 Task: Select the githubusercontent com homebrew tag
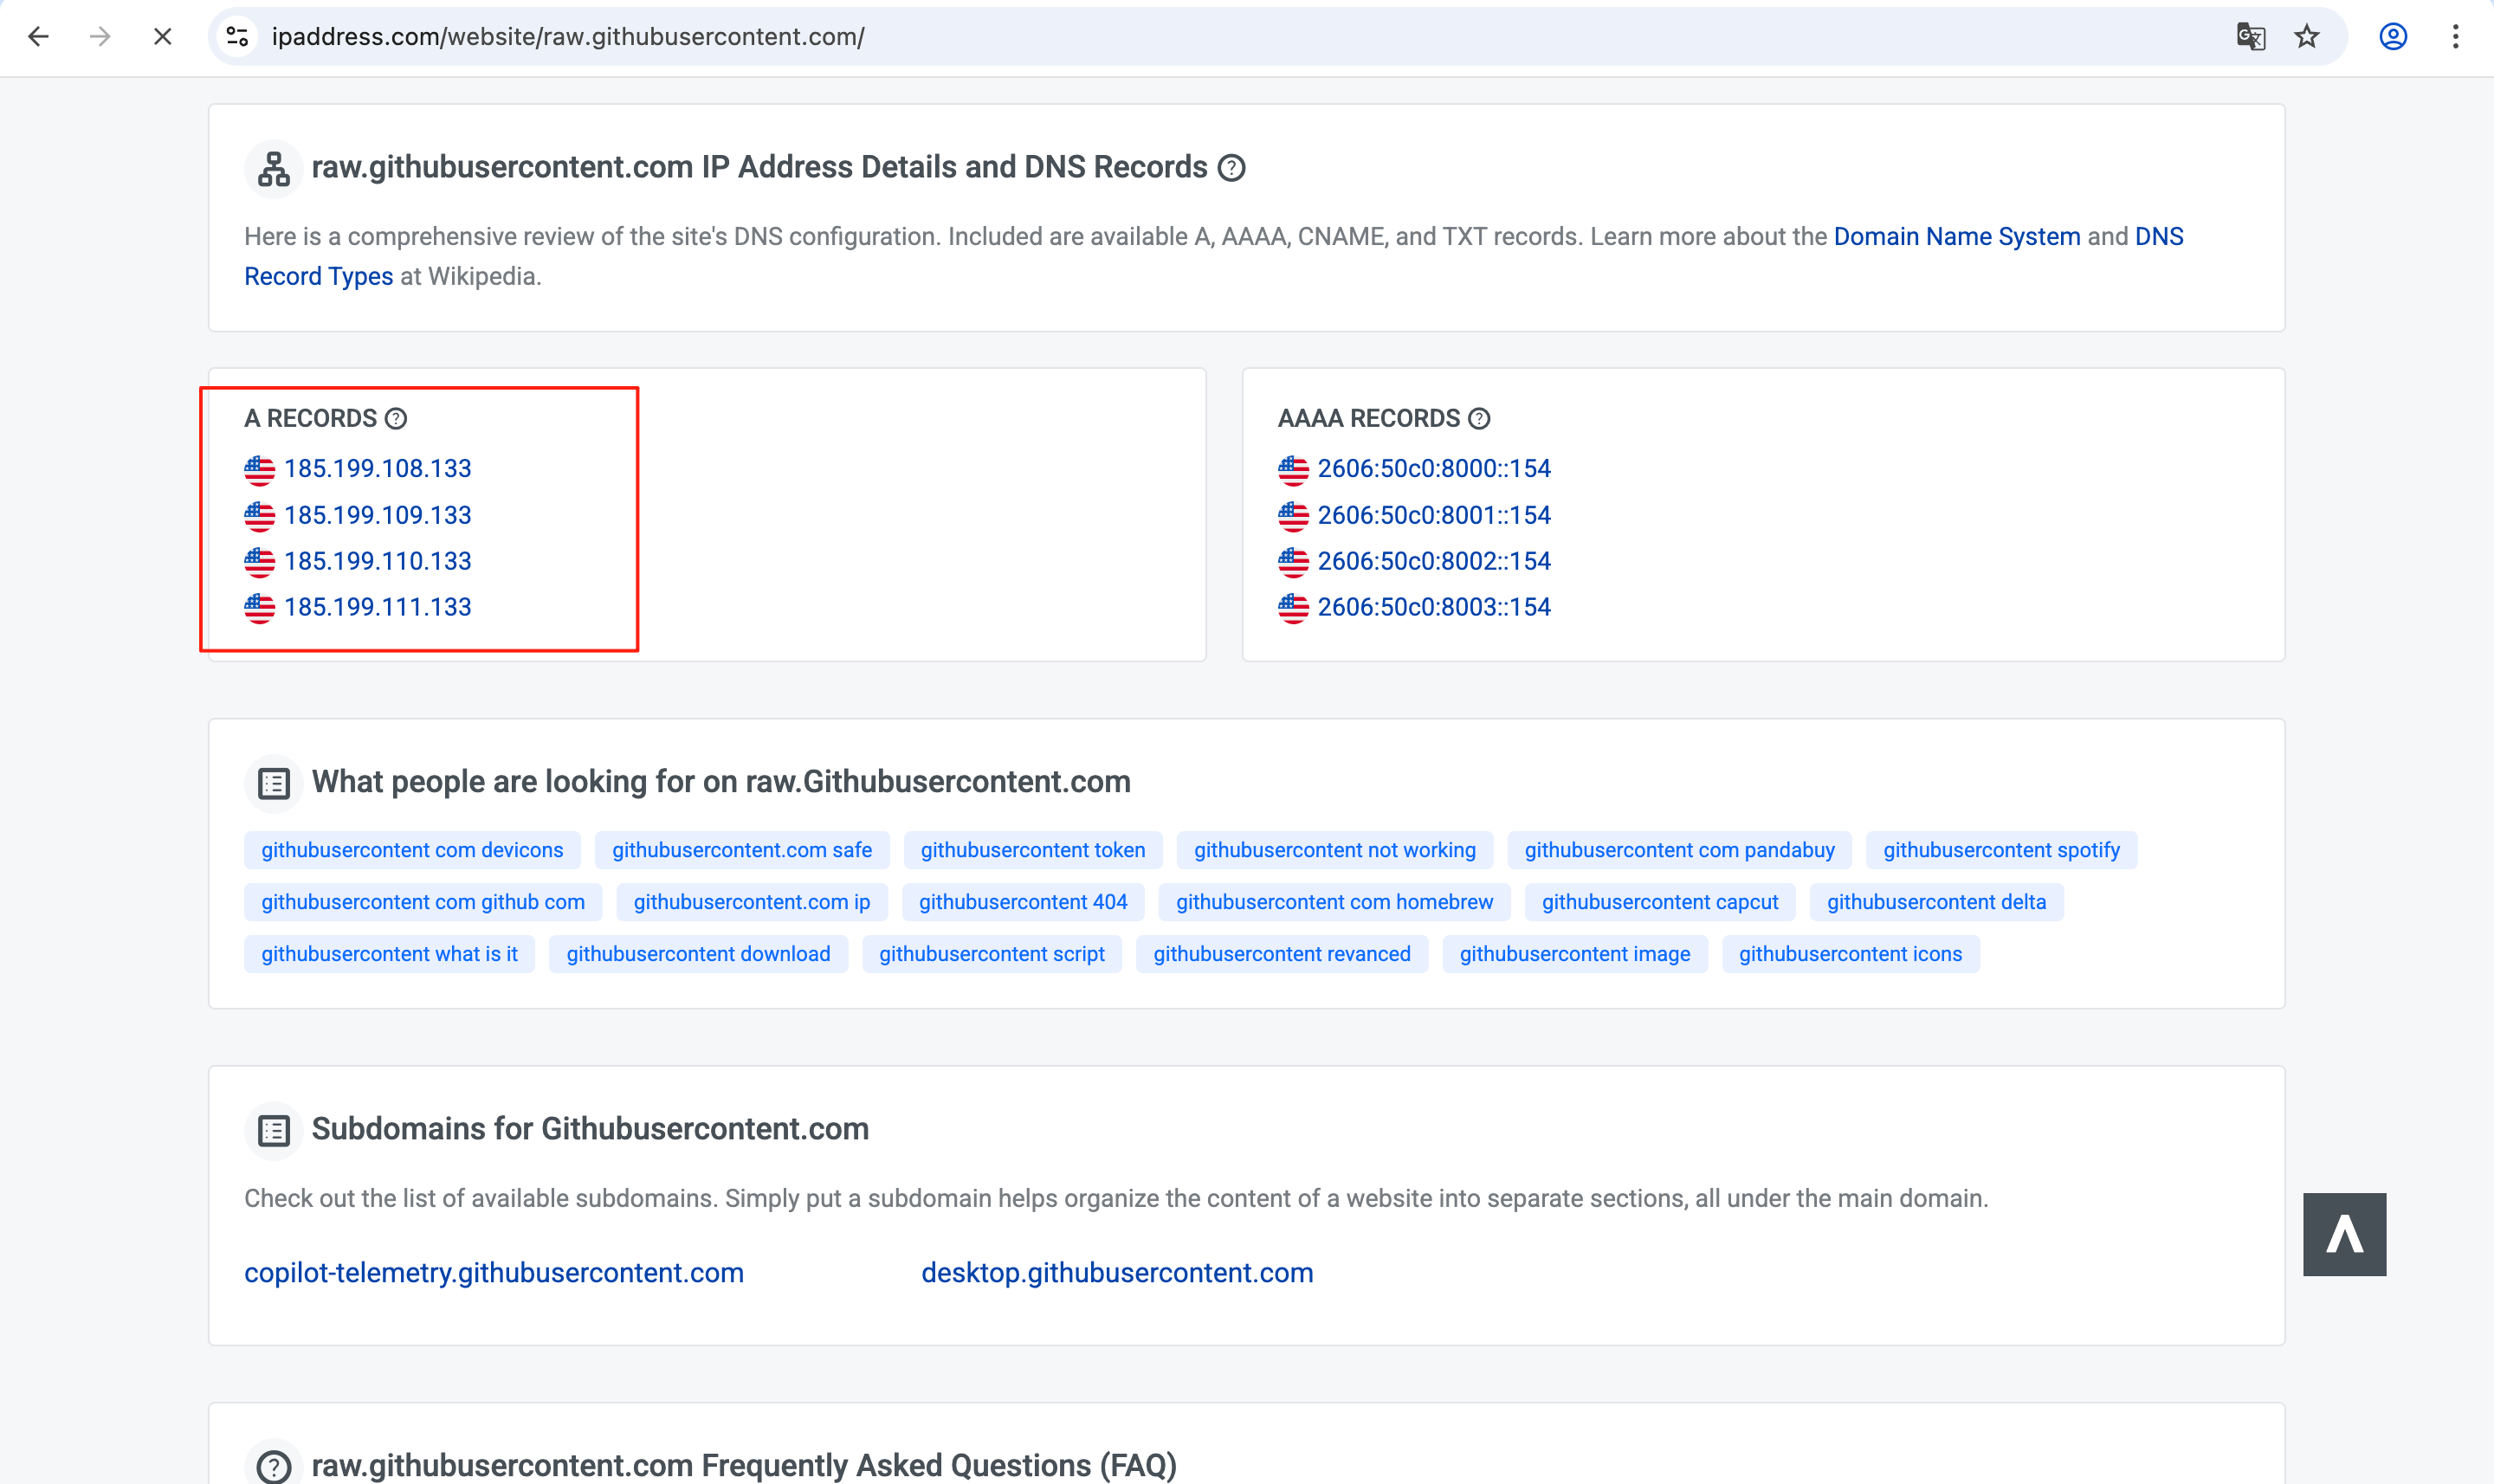click(x=1334, y=902)
